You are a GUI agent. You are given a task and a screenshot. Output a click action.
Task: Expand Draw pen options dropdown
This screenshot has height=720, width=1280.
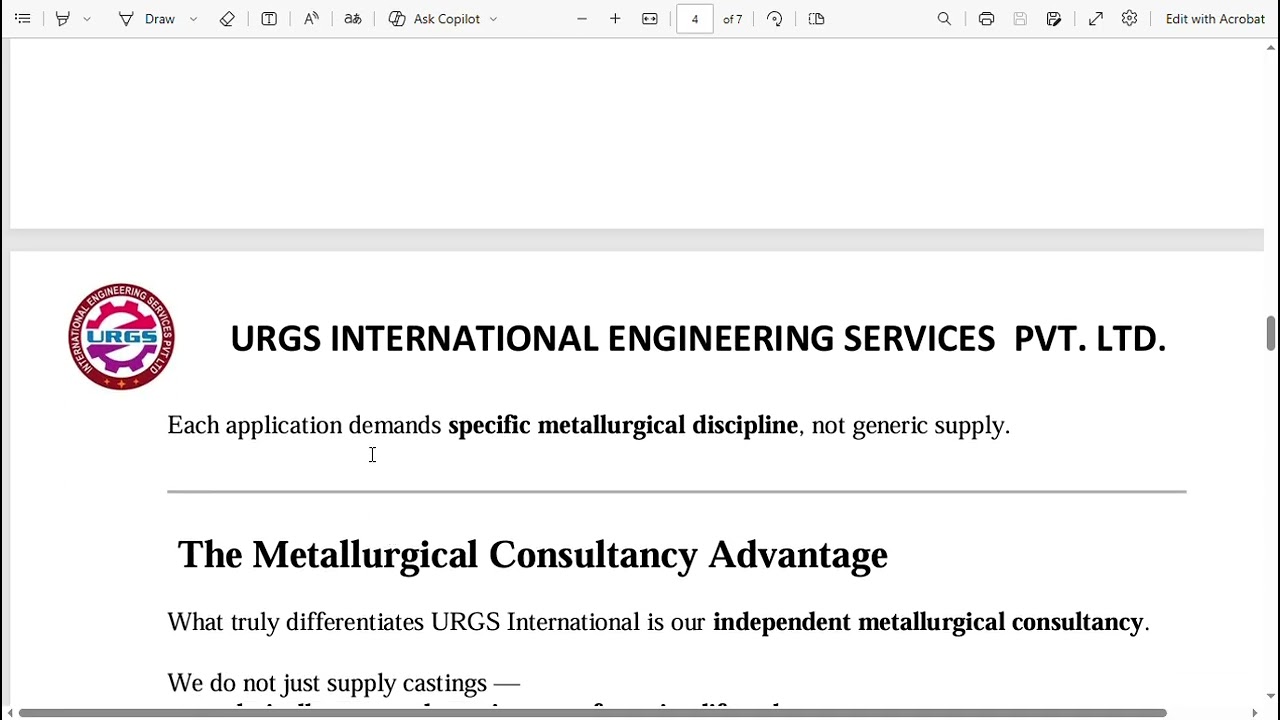[193, 19]
